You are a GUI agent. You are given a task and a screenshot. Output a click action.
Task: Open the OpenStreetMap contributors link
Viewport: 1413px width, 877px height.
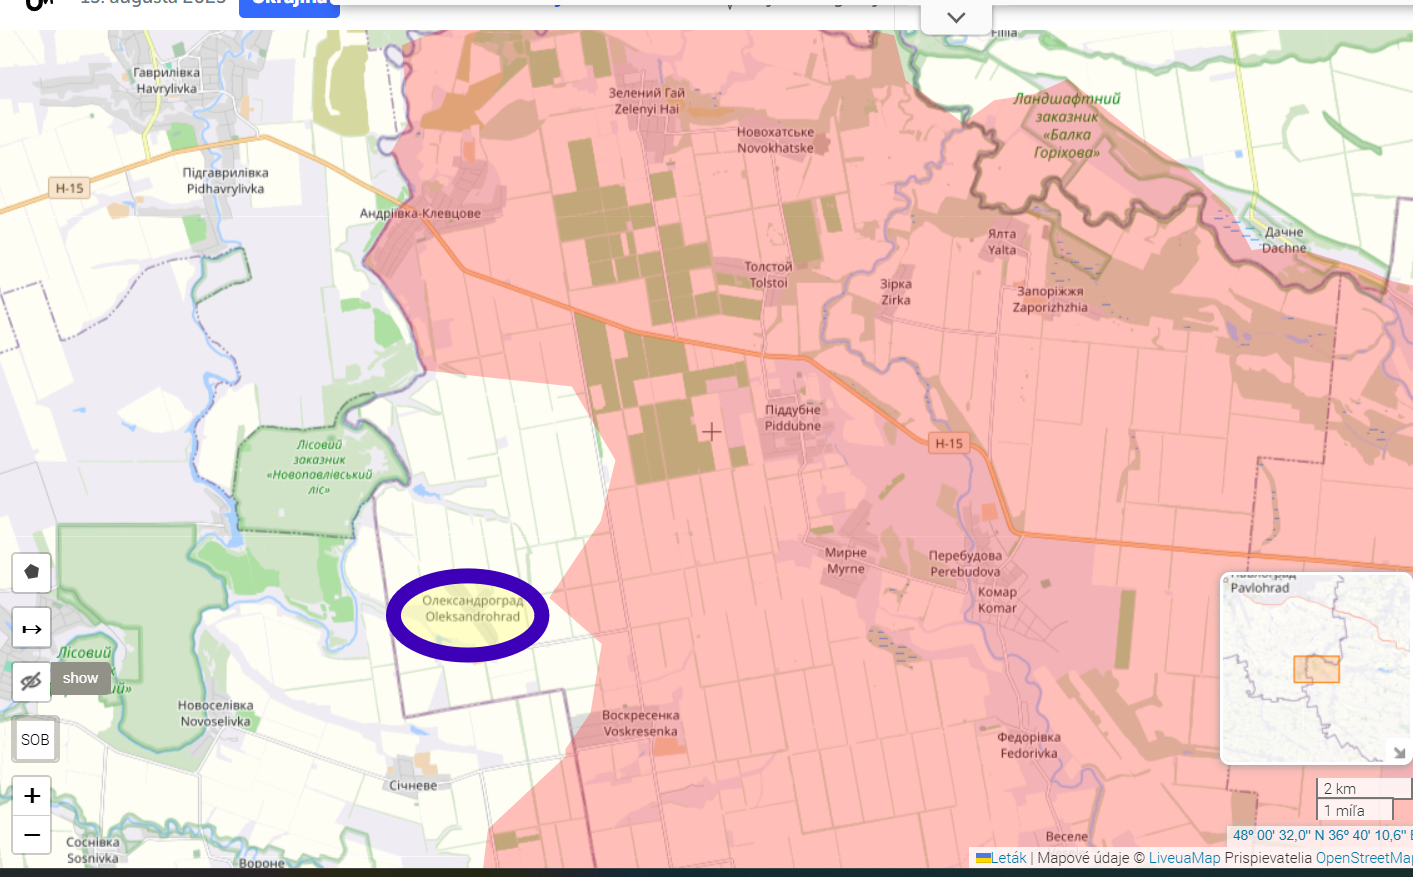1363,858
